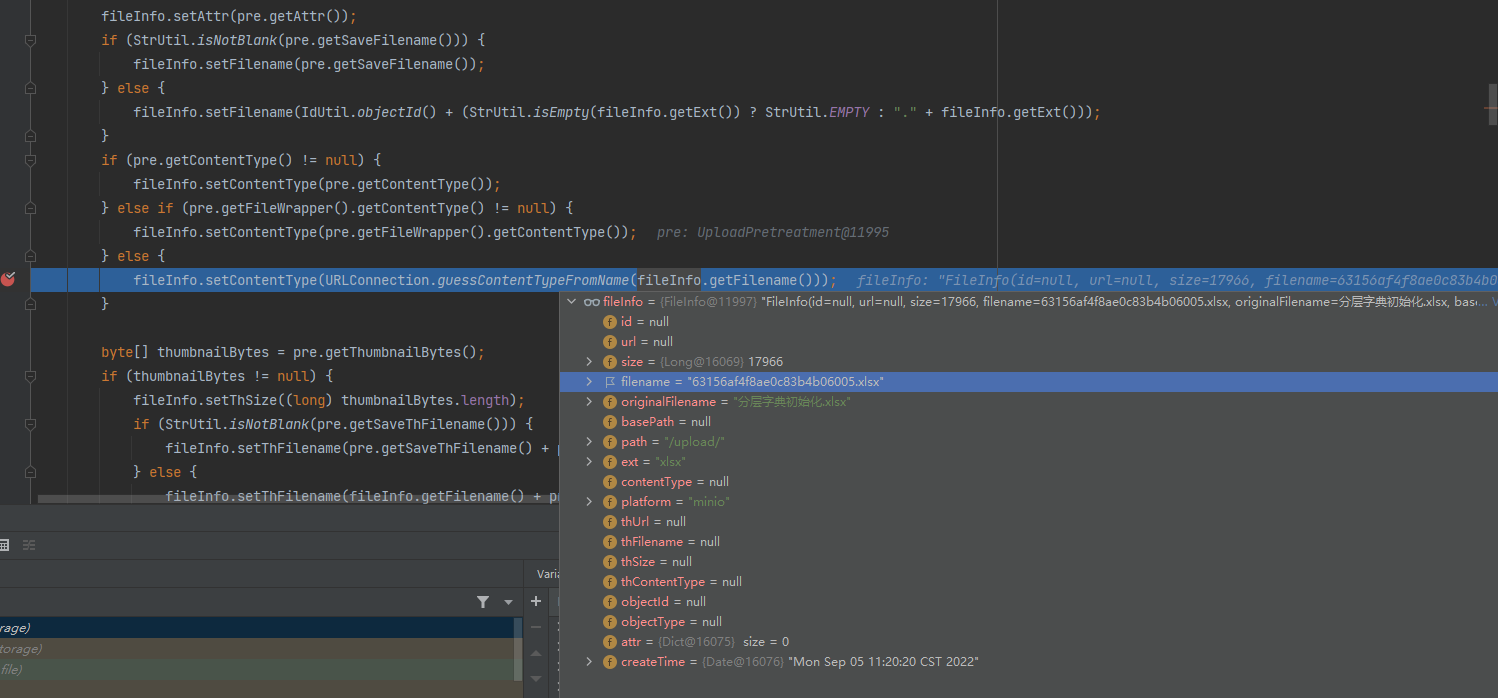Expand the filename field node
This screenshot has width=1498, height=698.
click(x=590, y=381)
